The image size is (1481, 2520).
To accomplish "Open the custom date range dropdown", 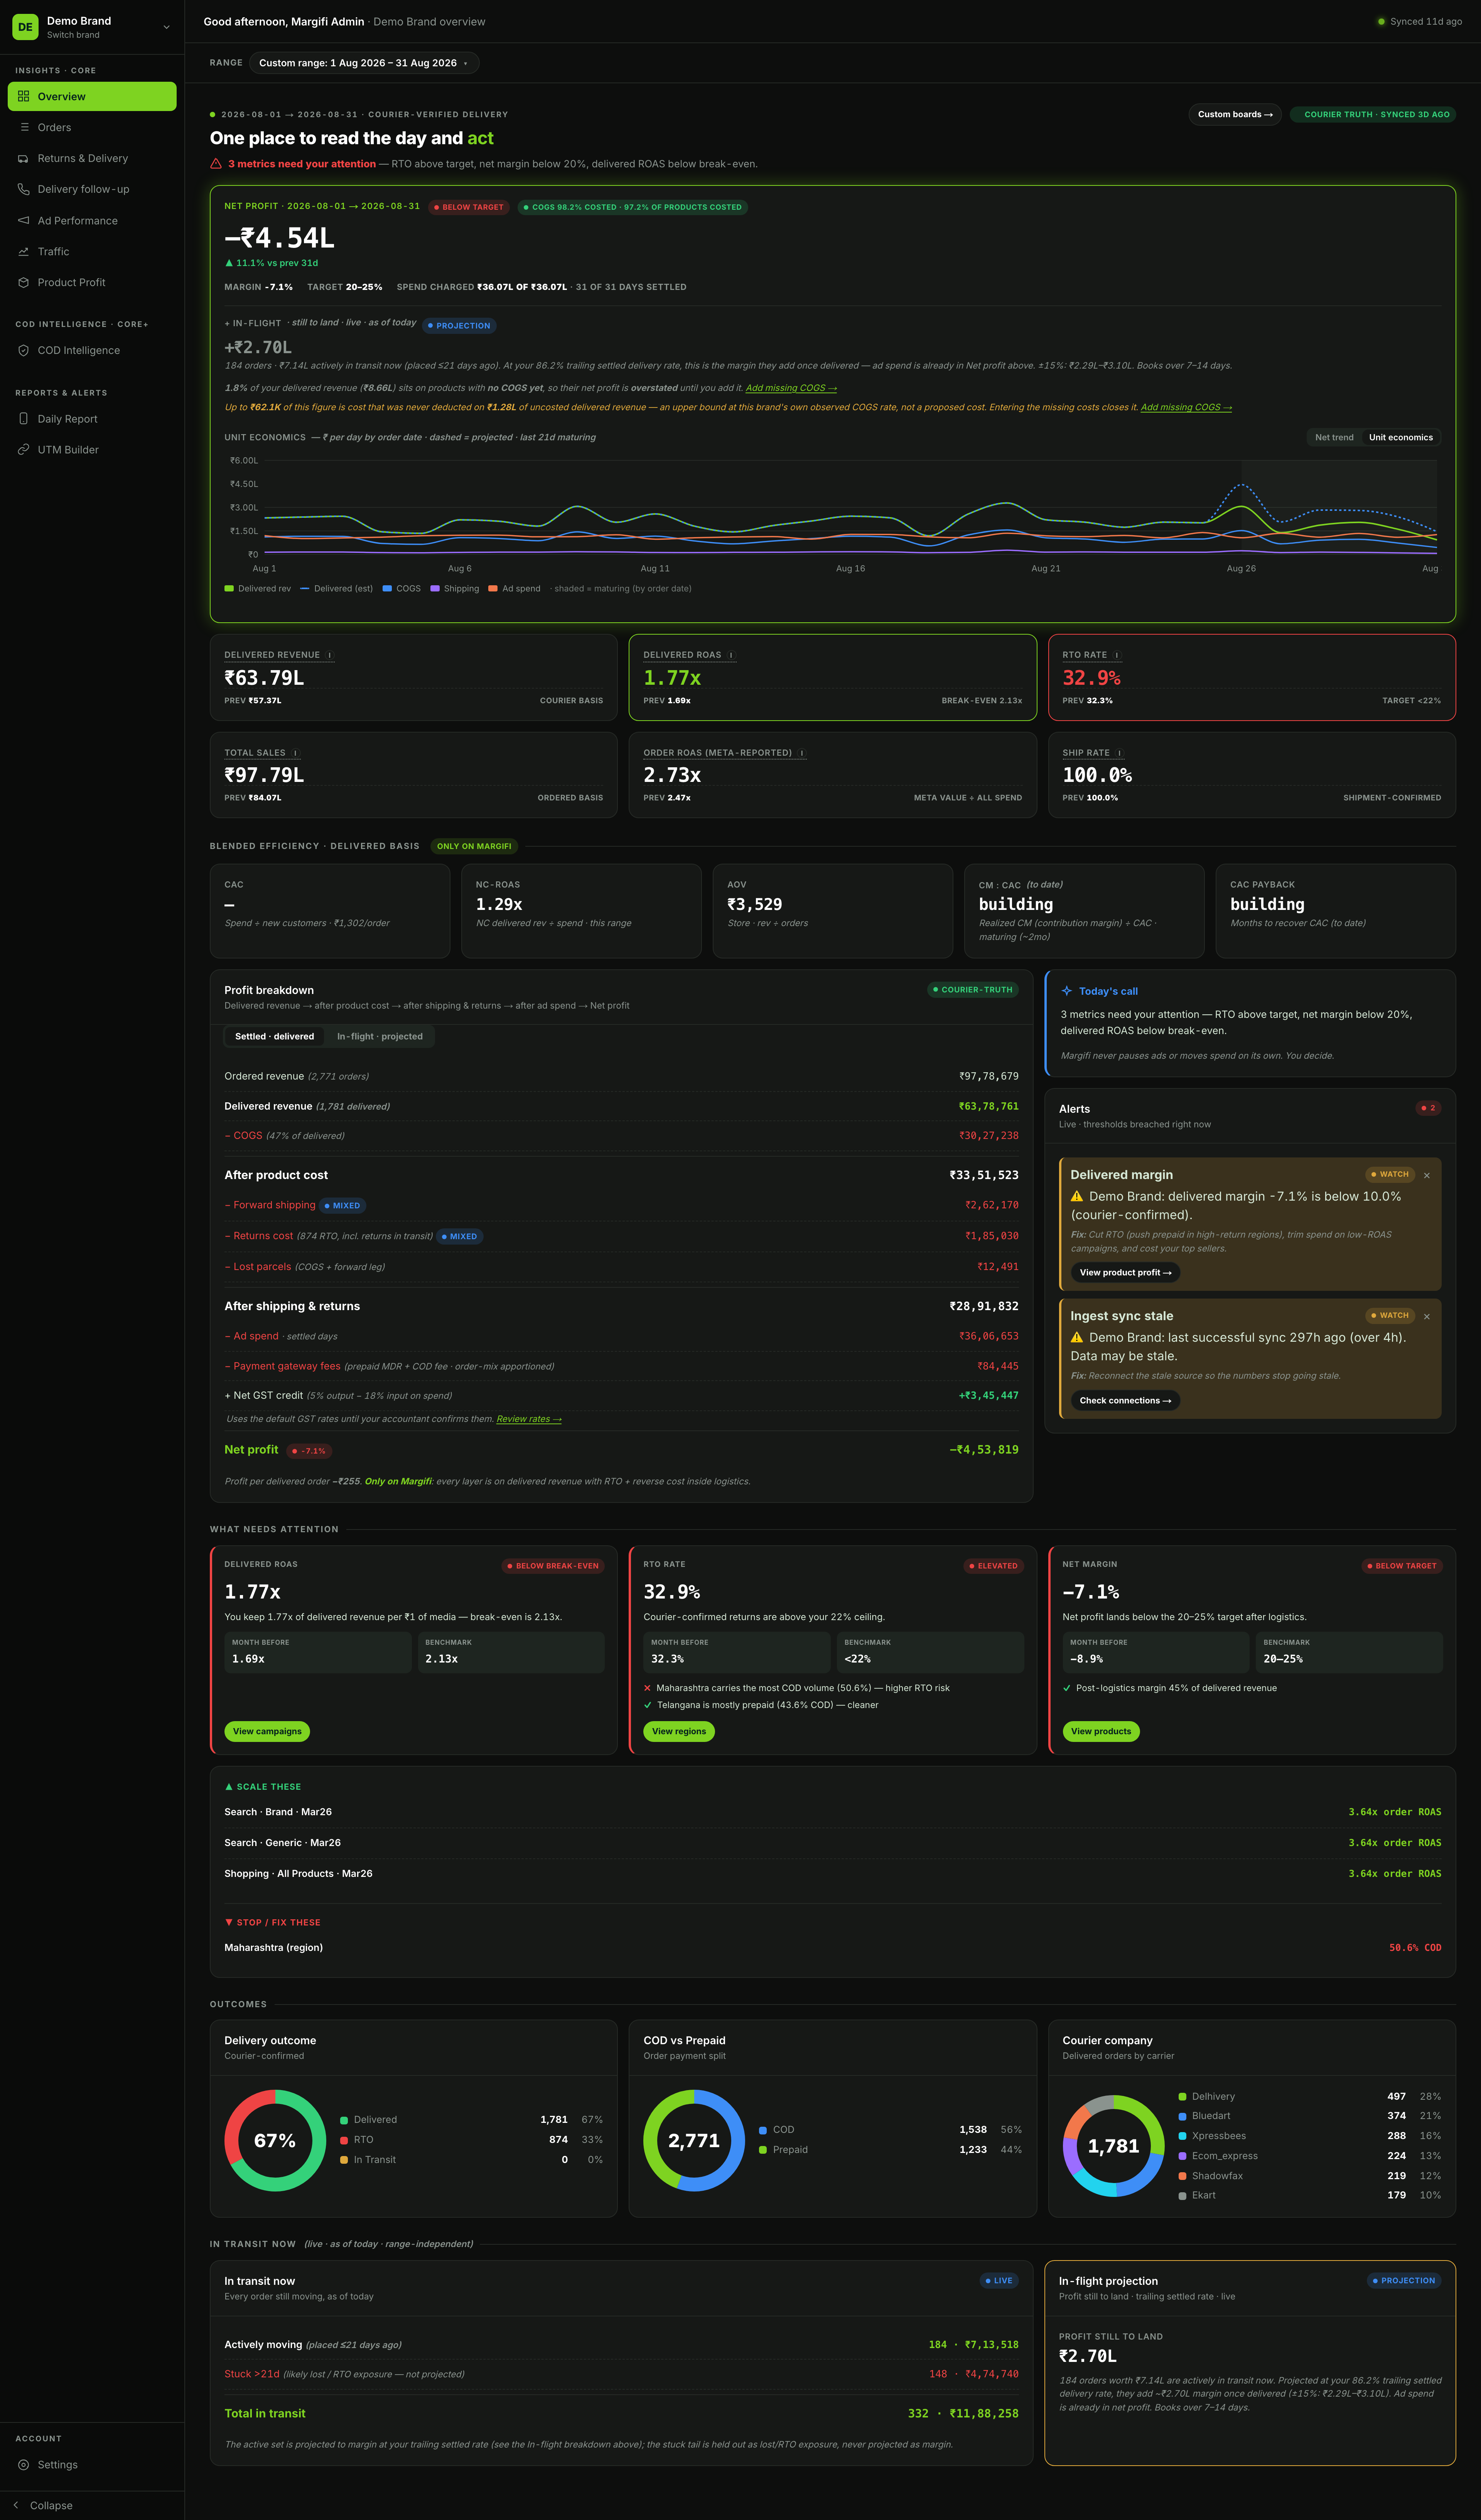I will [364, 63].
